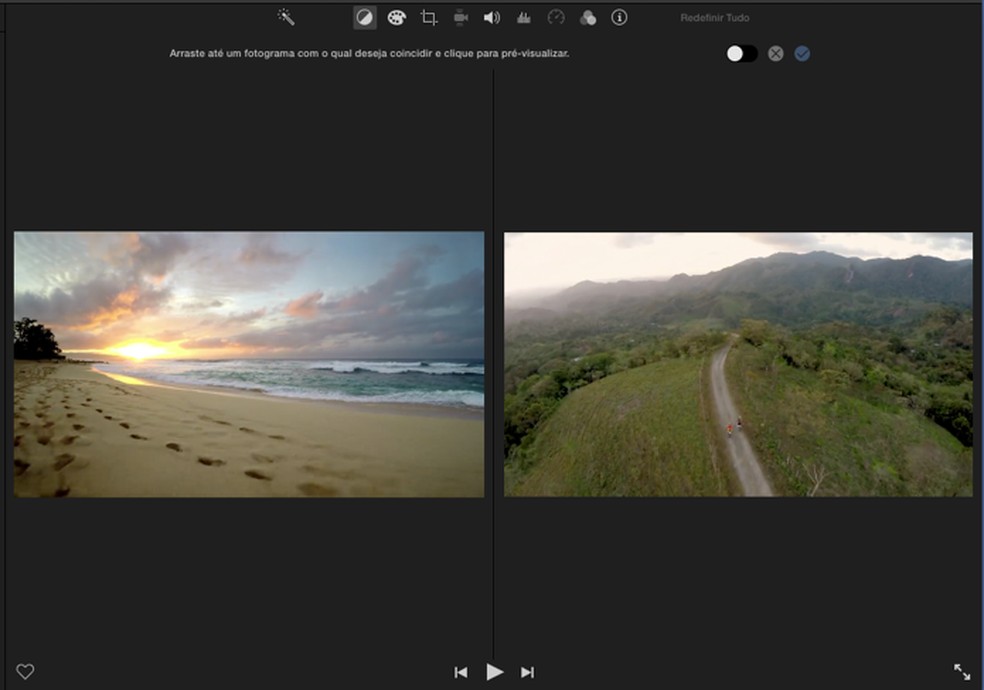Screen dimensions: 984x690
Task: Open the Stabilization camera tool
Action: 461,17
